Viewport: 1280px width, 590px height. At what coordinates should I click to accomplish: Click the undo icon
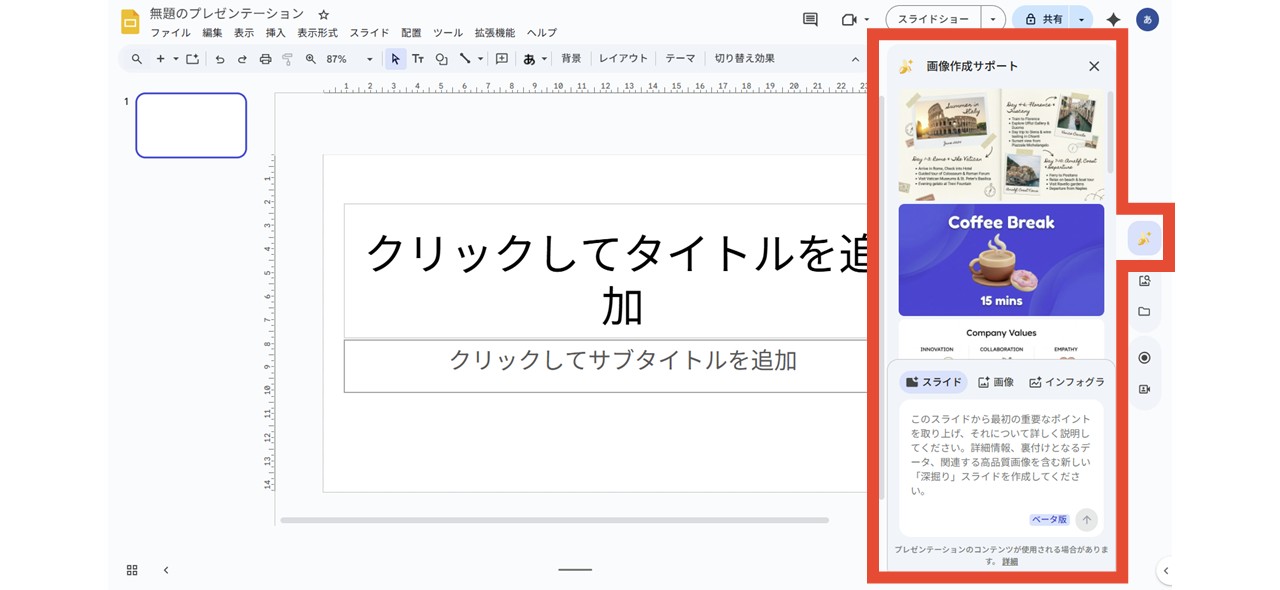pos(221,58)
